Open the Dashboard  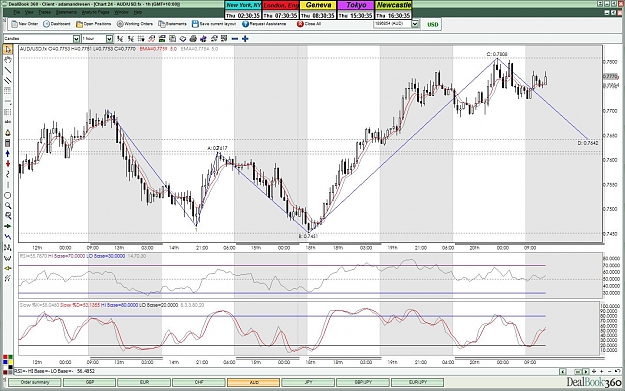[57, 24]
